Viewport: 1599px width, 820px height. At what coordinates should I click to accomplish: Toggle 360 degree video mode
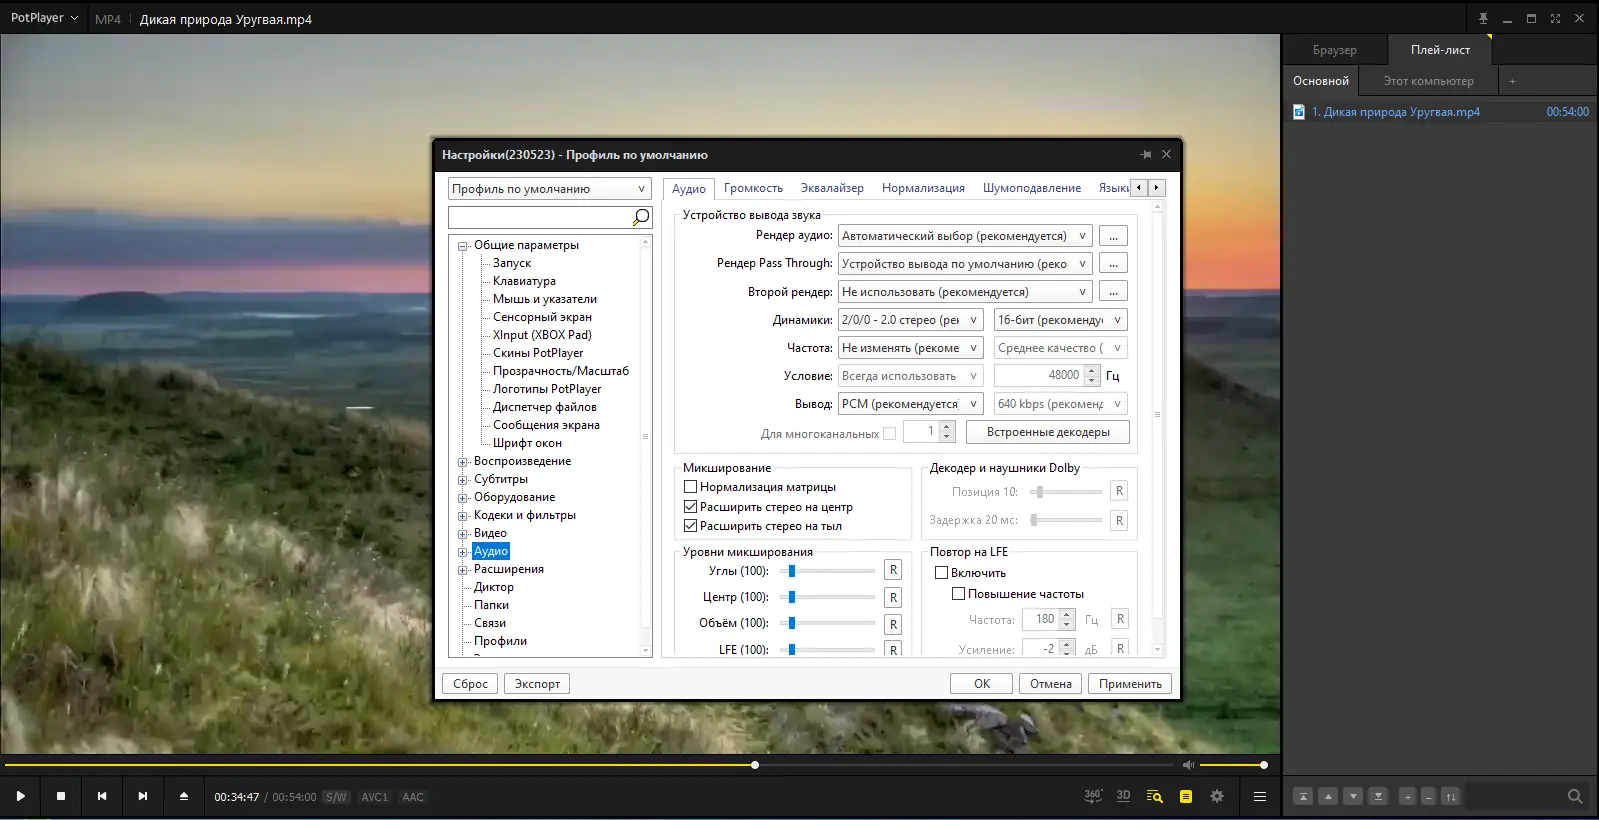click(x=1093, y=796)
